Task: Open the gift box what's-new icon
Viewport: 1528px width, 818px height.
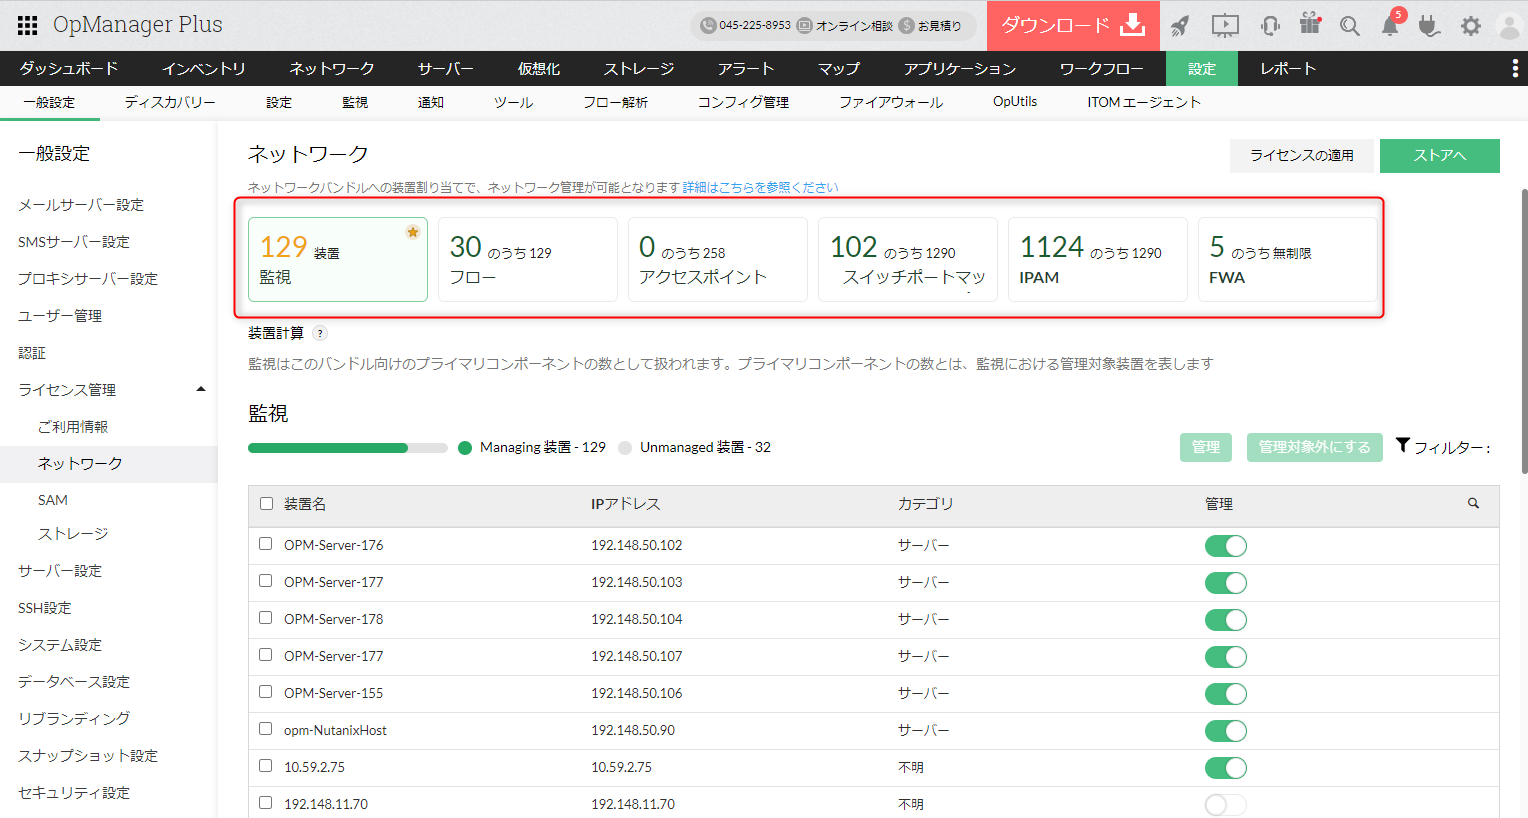Action: coord(1310,24)
